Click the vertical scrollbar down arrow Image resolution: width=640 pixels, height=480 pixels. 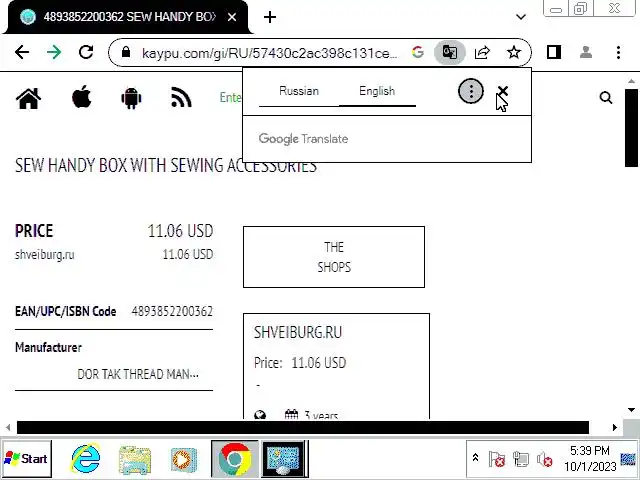631,410
